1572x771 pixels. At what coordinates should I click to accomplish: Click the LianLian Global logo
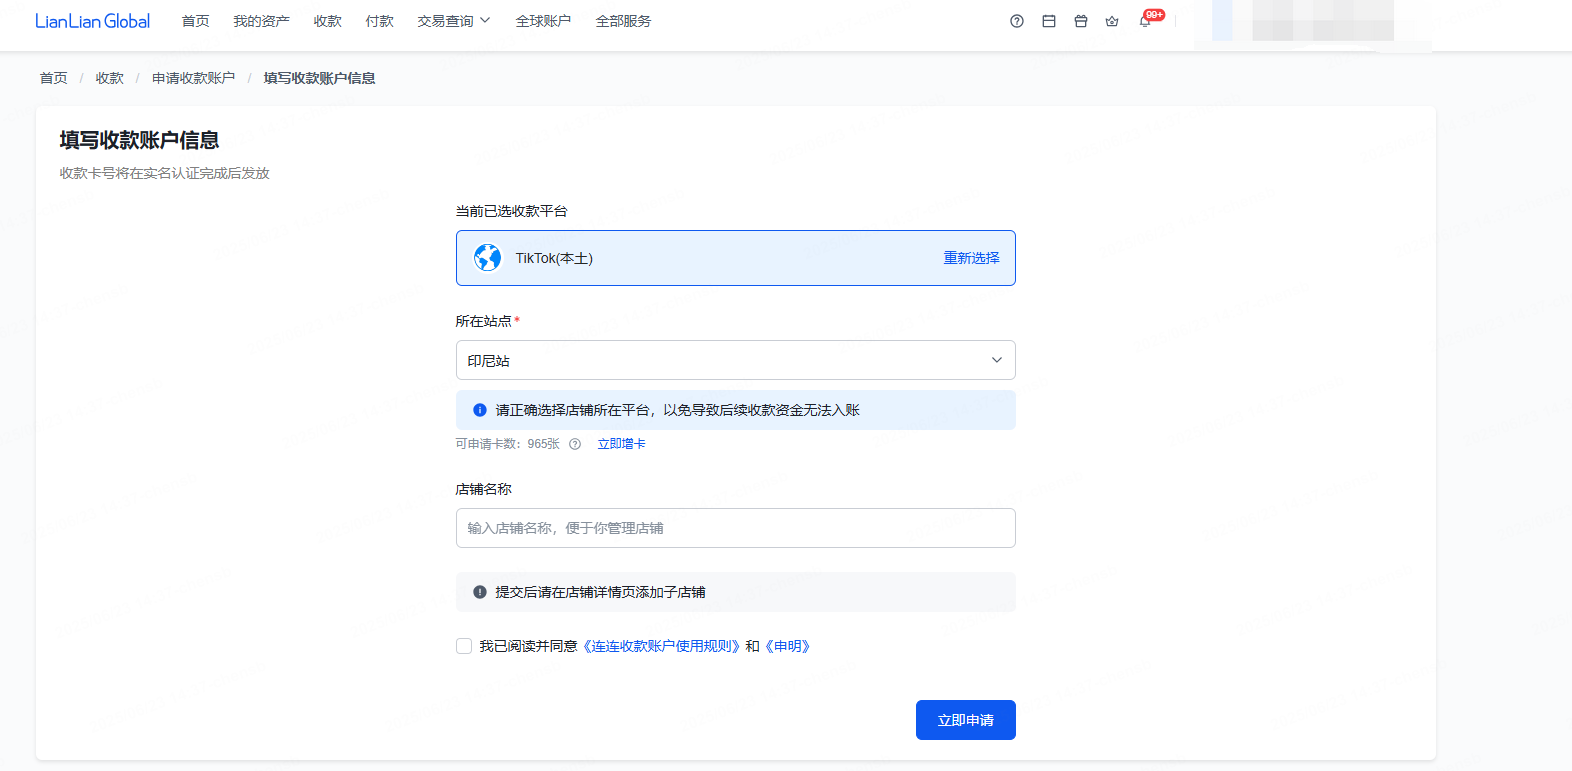tap(92, 21)
